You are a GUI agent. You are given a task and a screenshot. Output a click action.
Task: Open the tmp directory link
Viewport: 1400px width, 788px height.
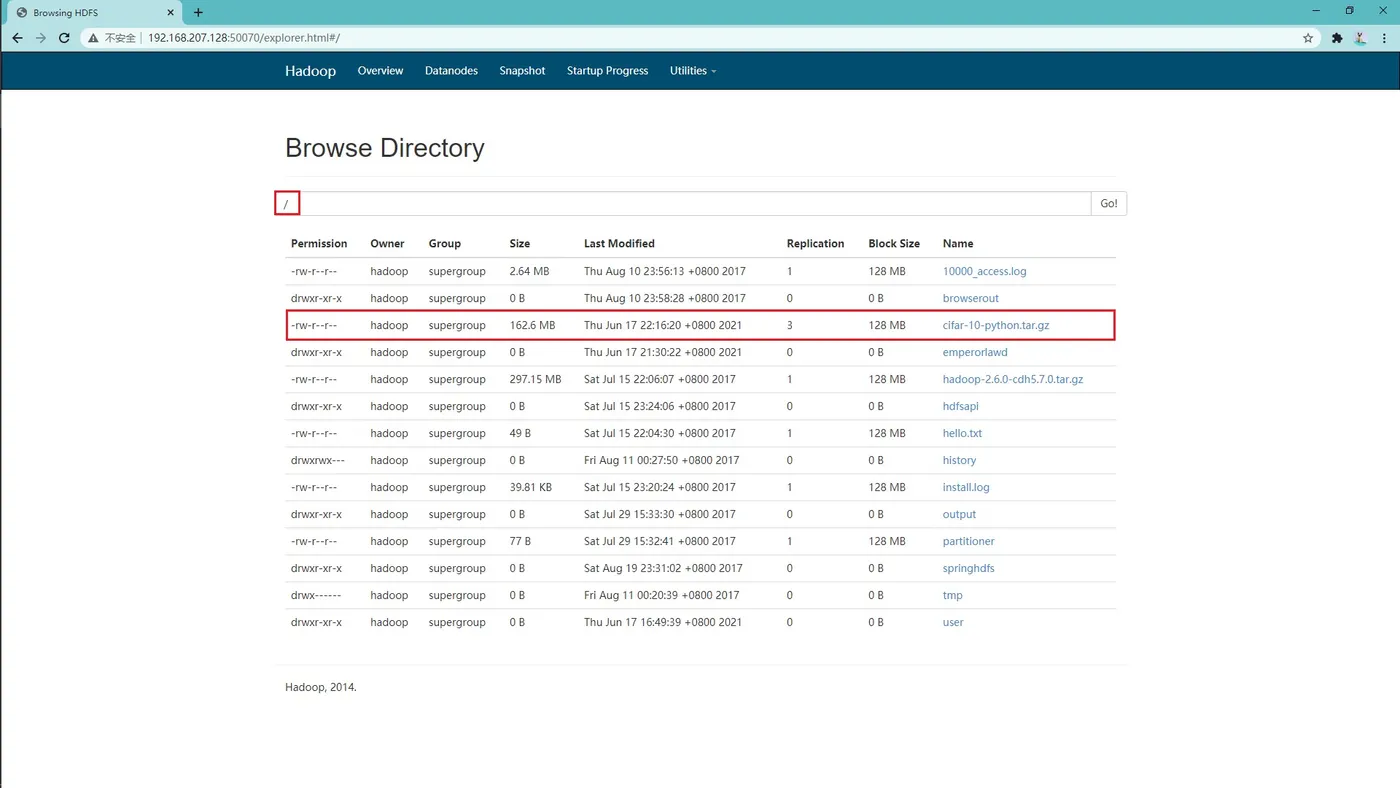click(952, 595)
